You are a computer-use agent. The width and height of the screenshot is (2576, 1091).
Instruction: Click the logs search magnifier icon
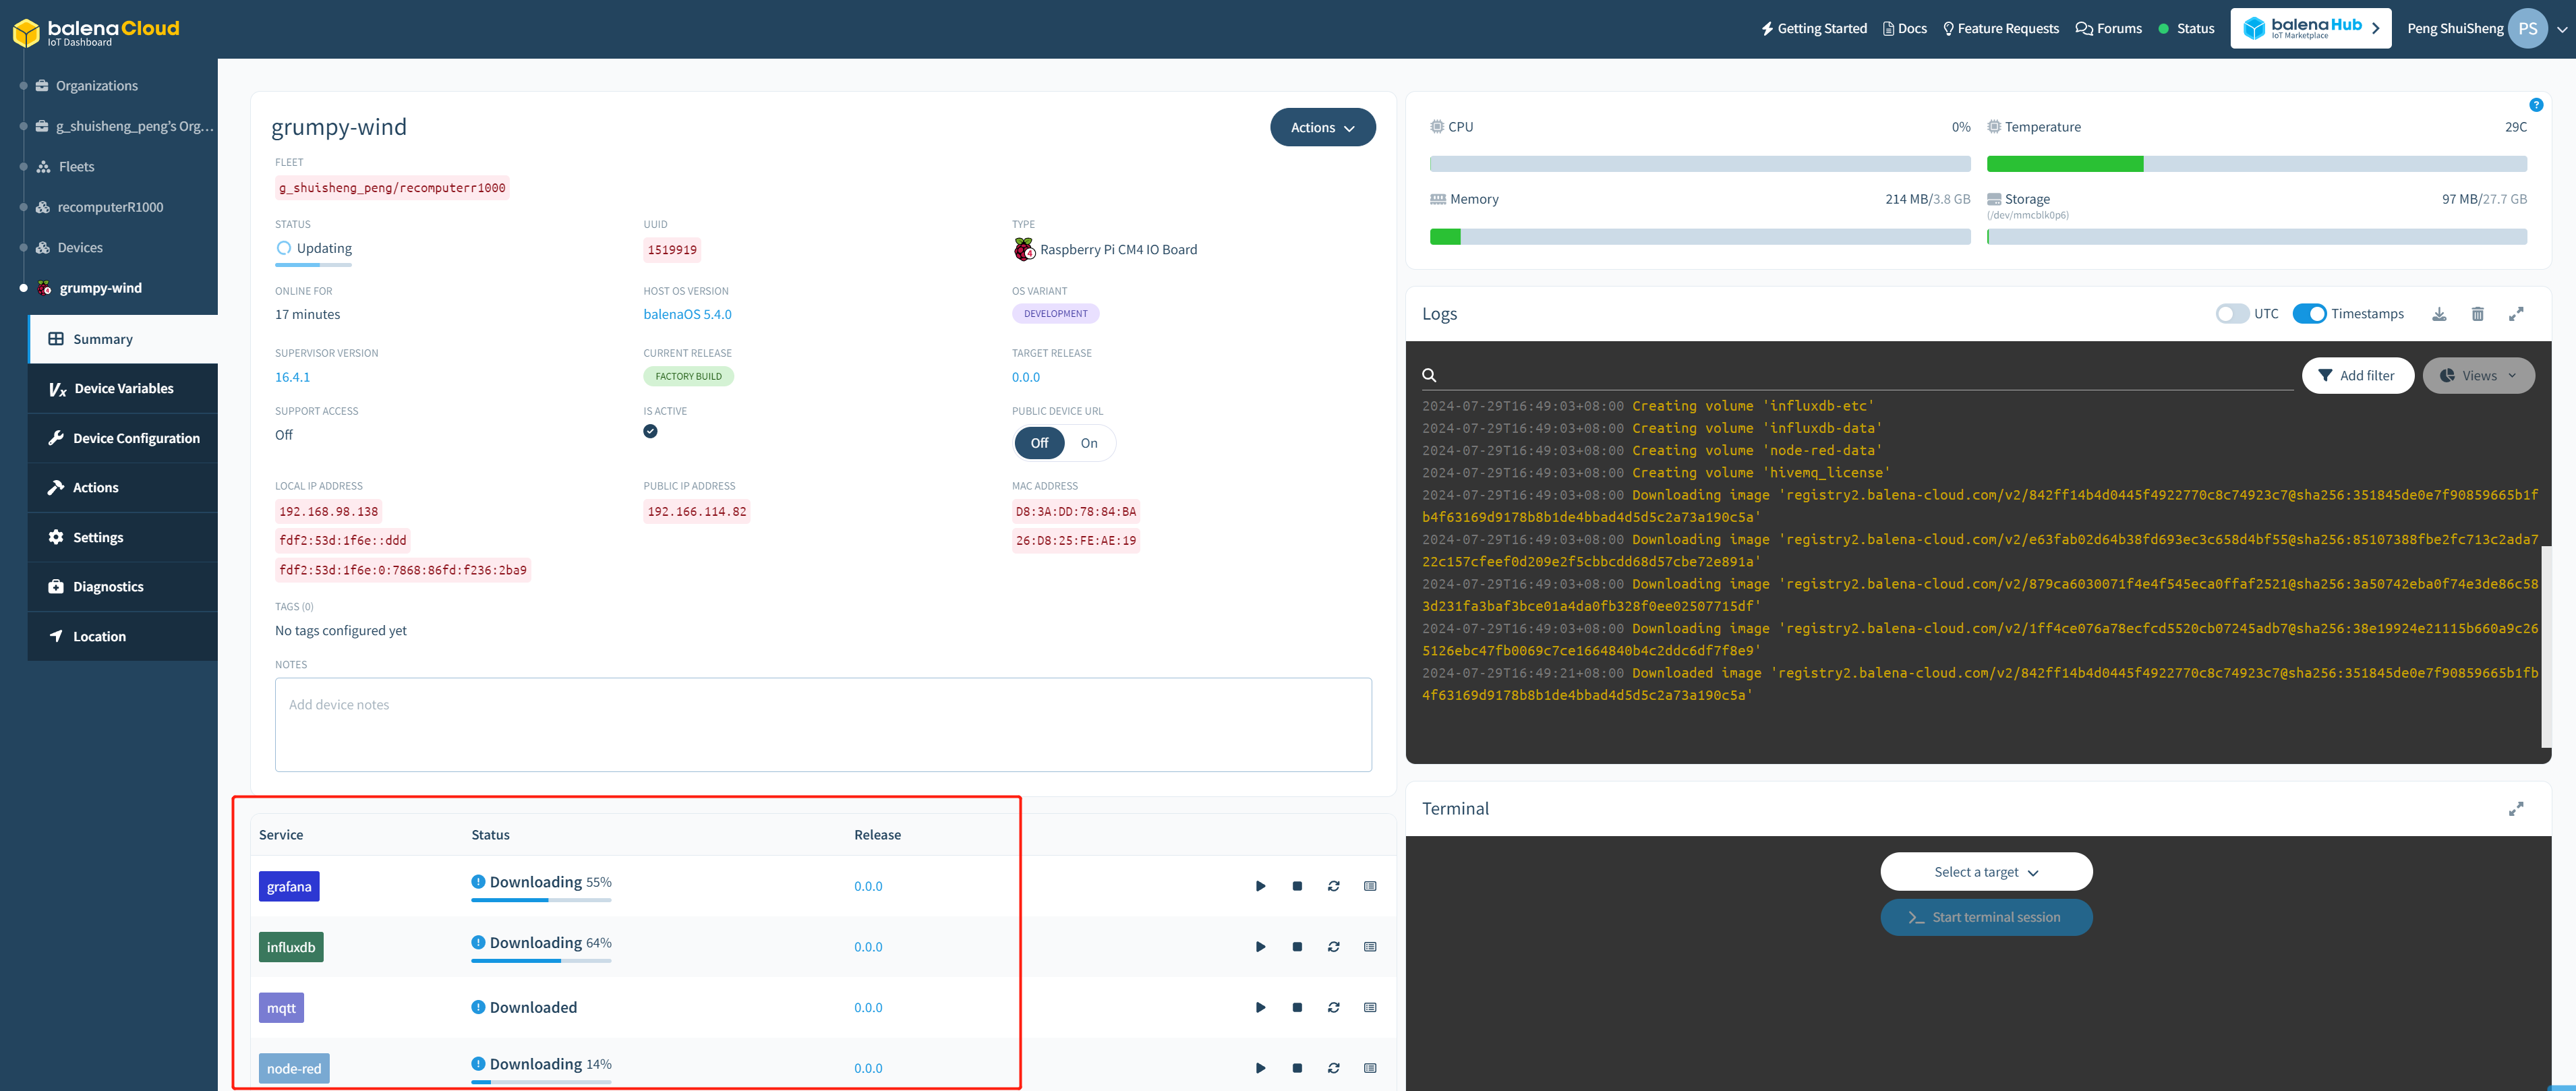[x=1429, y=376]
